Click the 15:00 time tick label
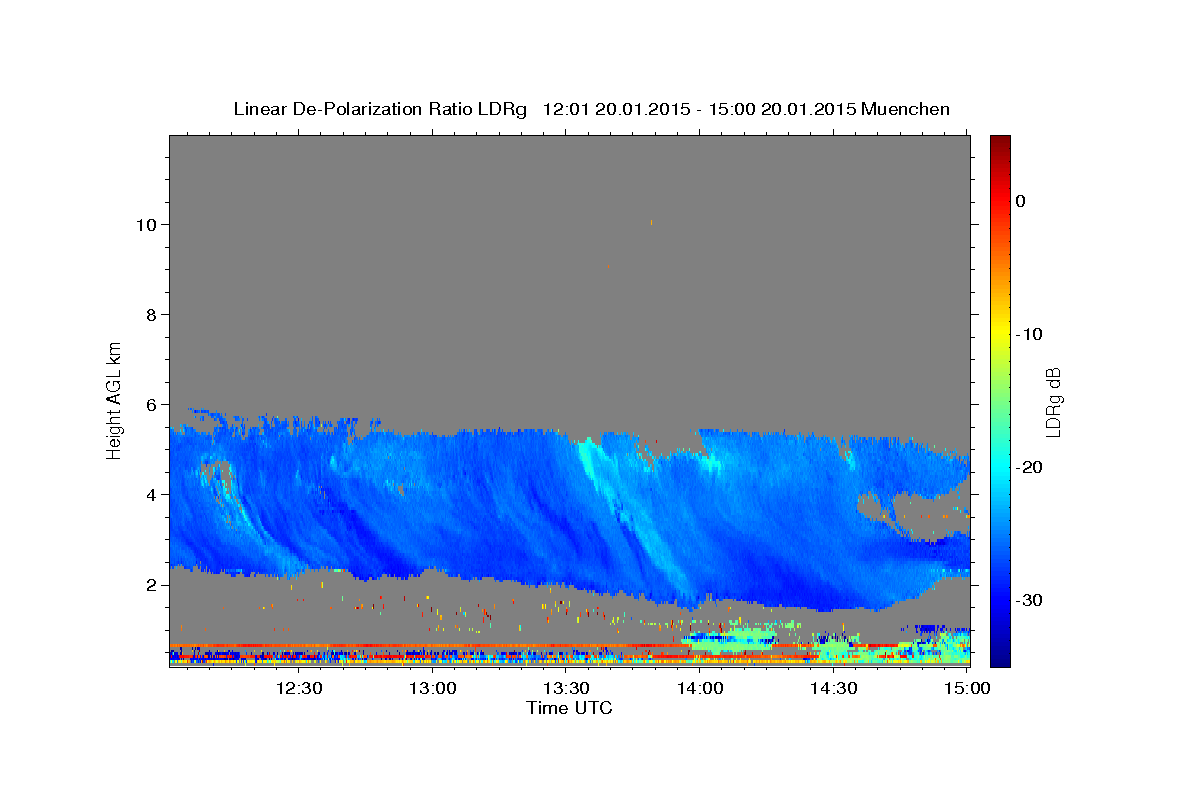 click(x=967, y=688)
